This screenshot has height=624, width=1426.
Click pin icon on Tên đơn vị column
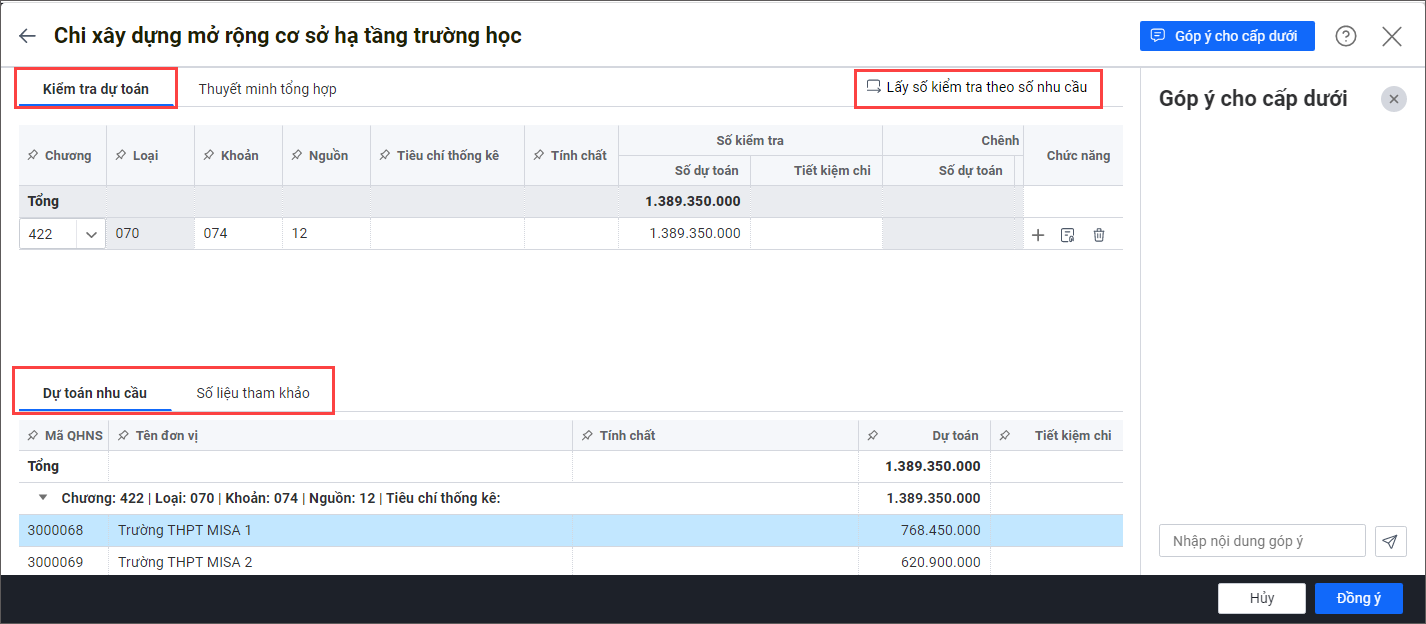coord(124,436)
